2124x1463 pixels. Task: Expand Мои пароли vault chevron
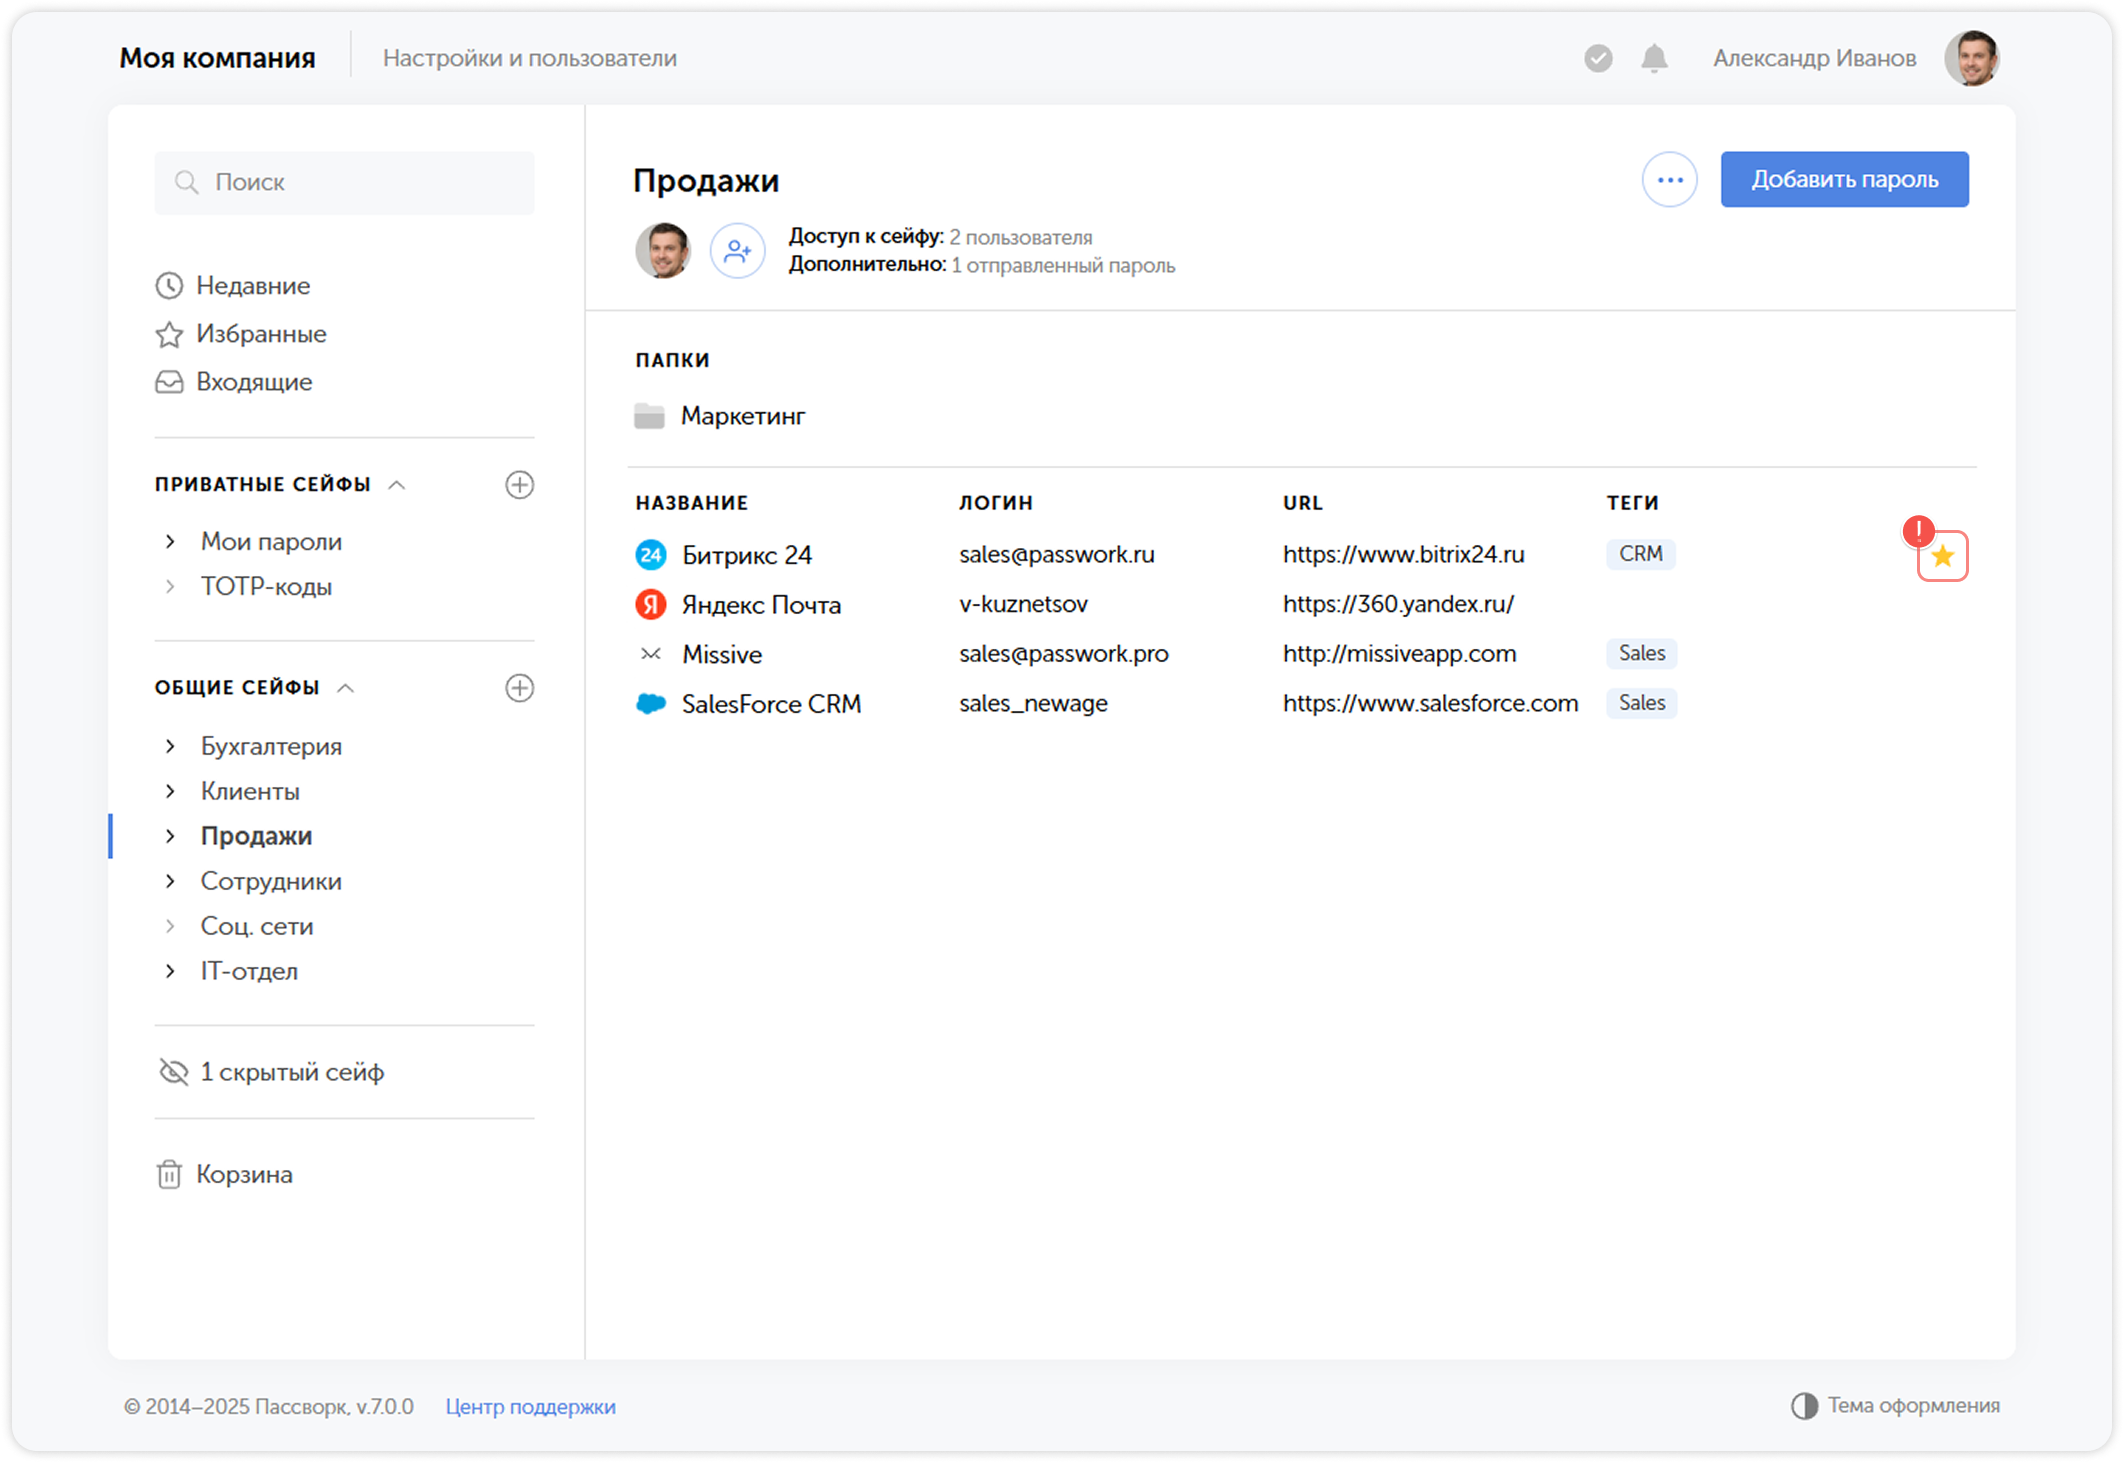coord(170,541)
